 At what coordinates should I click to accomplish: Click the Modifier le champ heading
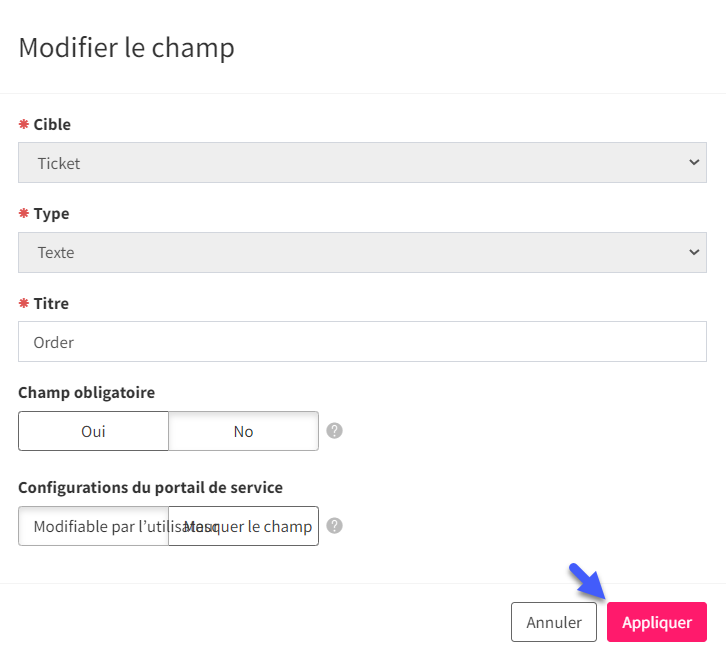[x=126, y=48]
